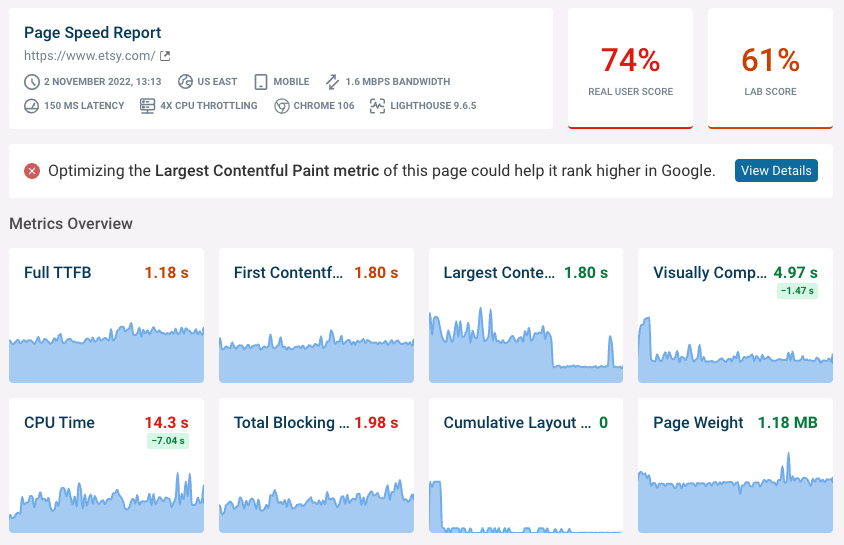Open the Visually Complete chart card
Viewport: 844px width, 545px height.
[x=735, y=315]
